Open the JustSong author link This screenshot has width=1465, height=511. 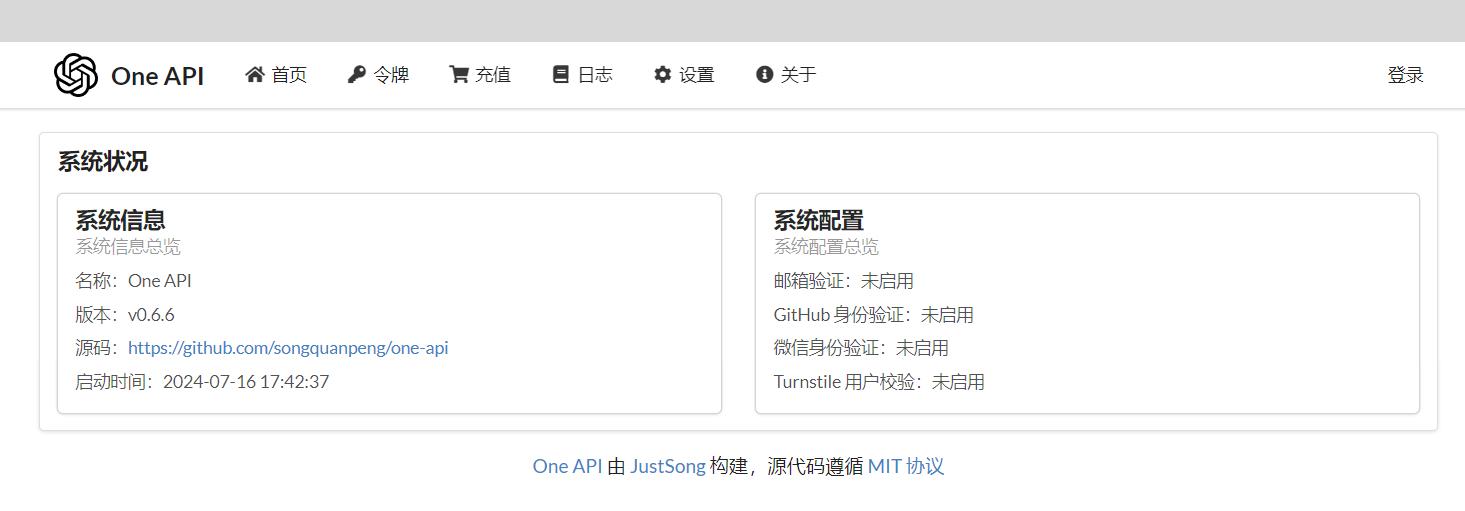point(667,466)
